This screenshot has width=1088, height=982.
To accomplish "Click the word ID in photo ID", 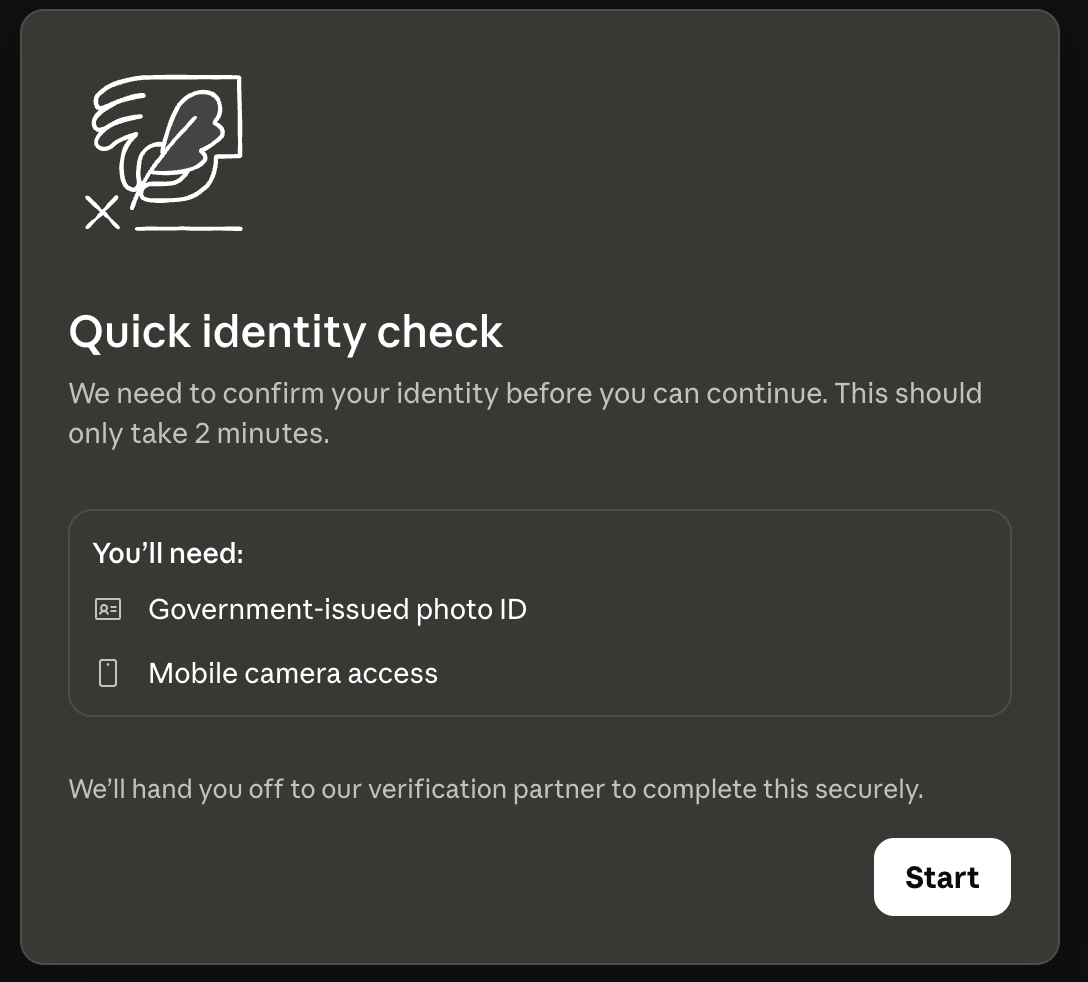I will (x=513, y=609).
